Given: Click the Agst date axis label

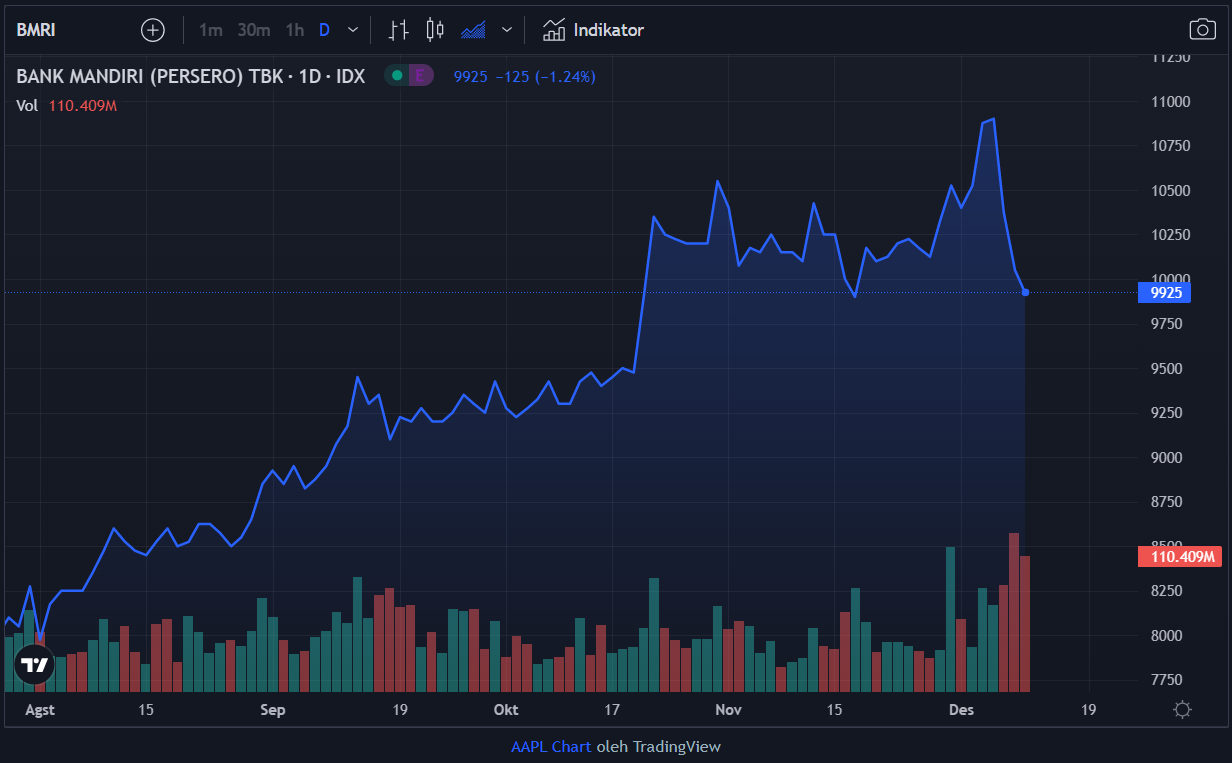Looking at the screenshot, I should (x=39, y=710).
